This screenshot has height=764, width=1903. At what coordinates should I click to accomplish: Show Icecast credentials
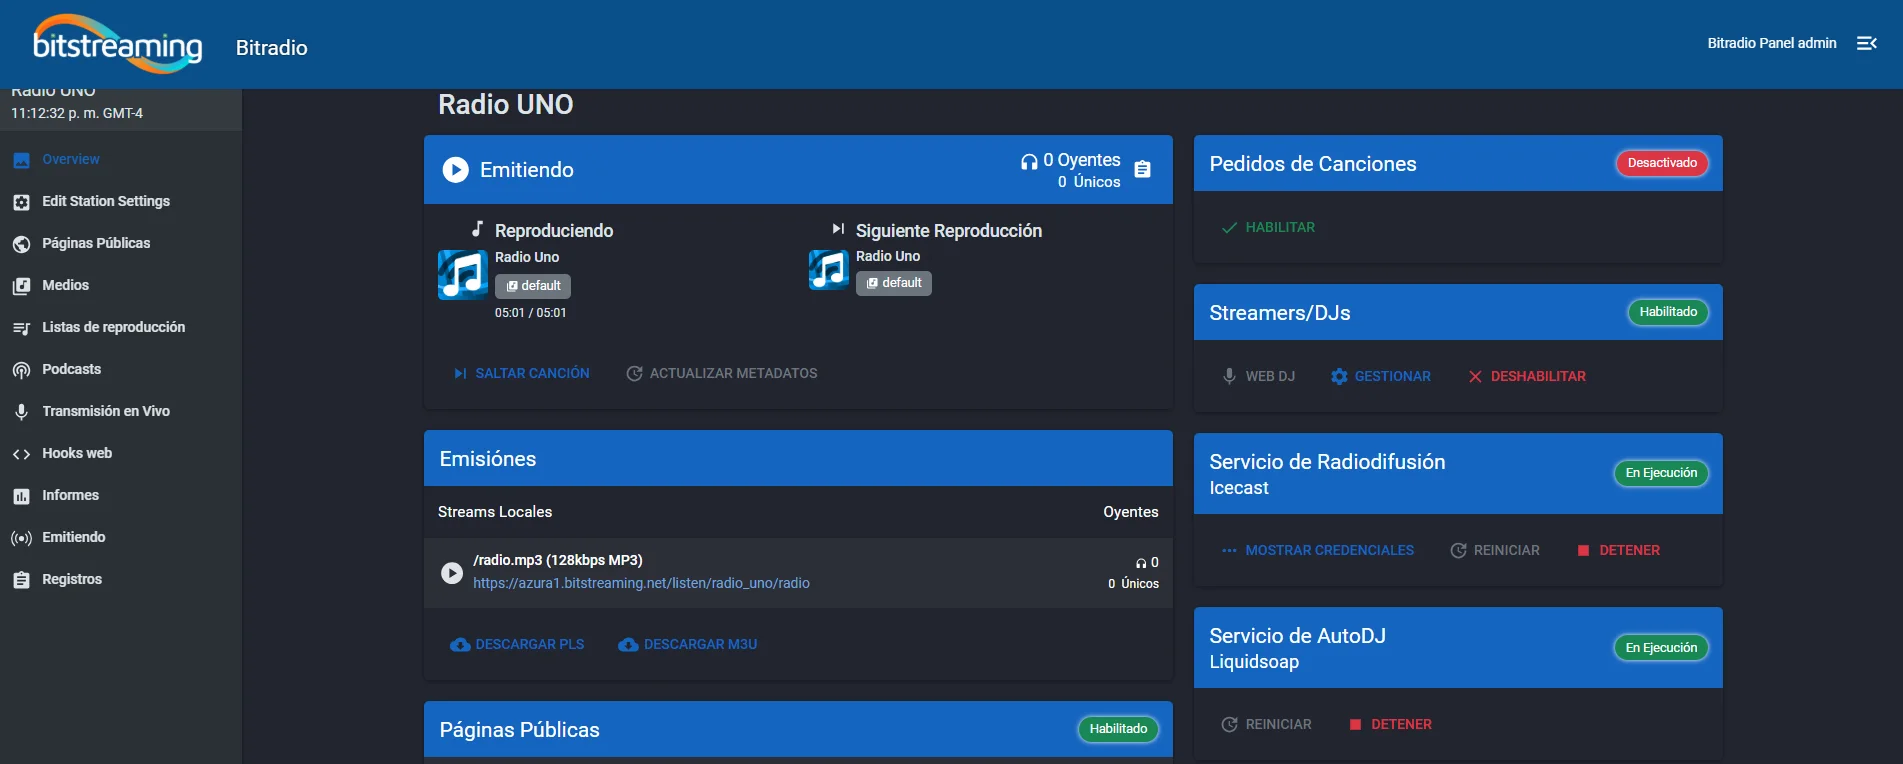(x=1317, y=550)
